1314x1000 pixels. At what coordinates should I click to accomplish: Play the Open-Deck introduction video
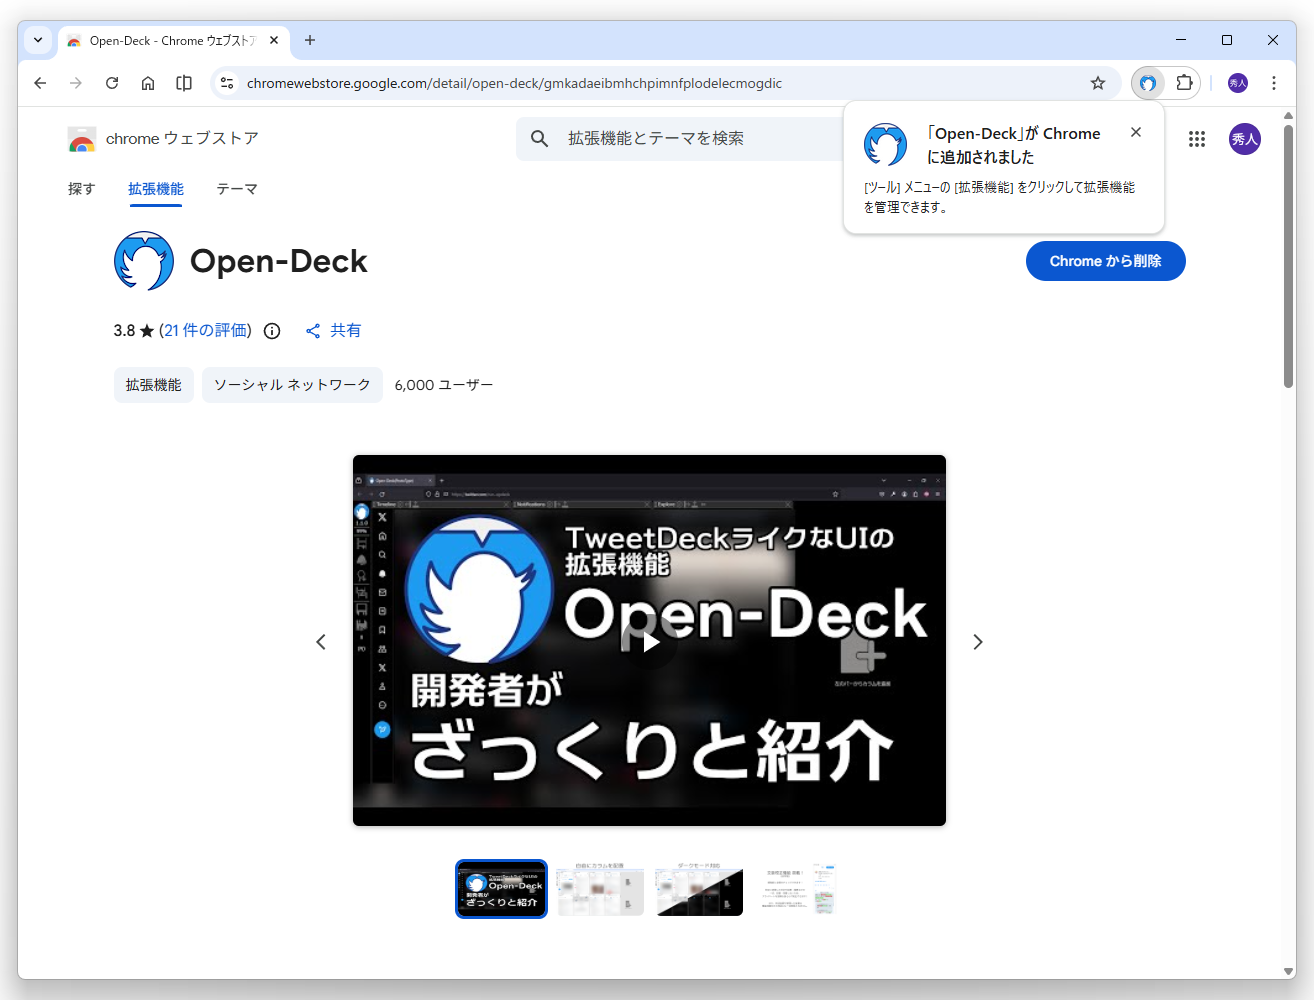649,641
